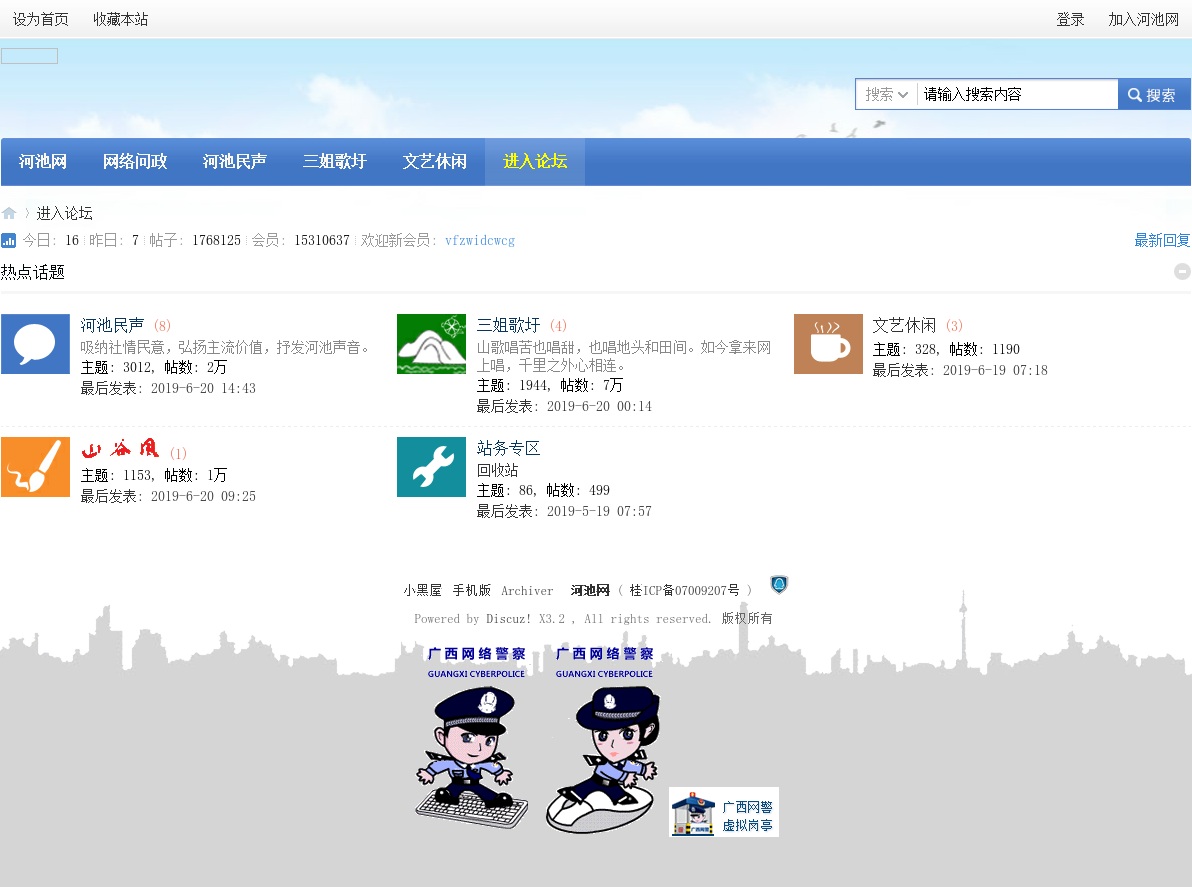Image resolution: width=1192 pixels, height=887 pixels.
Task: Click the 山谷风 paintbrush forum icon
Action: click(35, 467)
